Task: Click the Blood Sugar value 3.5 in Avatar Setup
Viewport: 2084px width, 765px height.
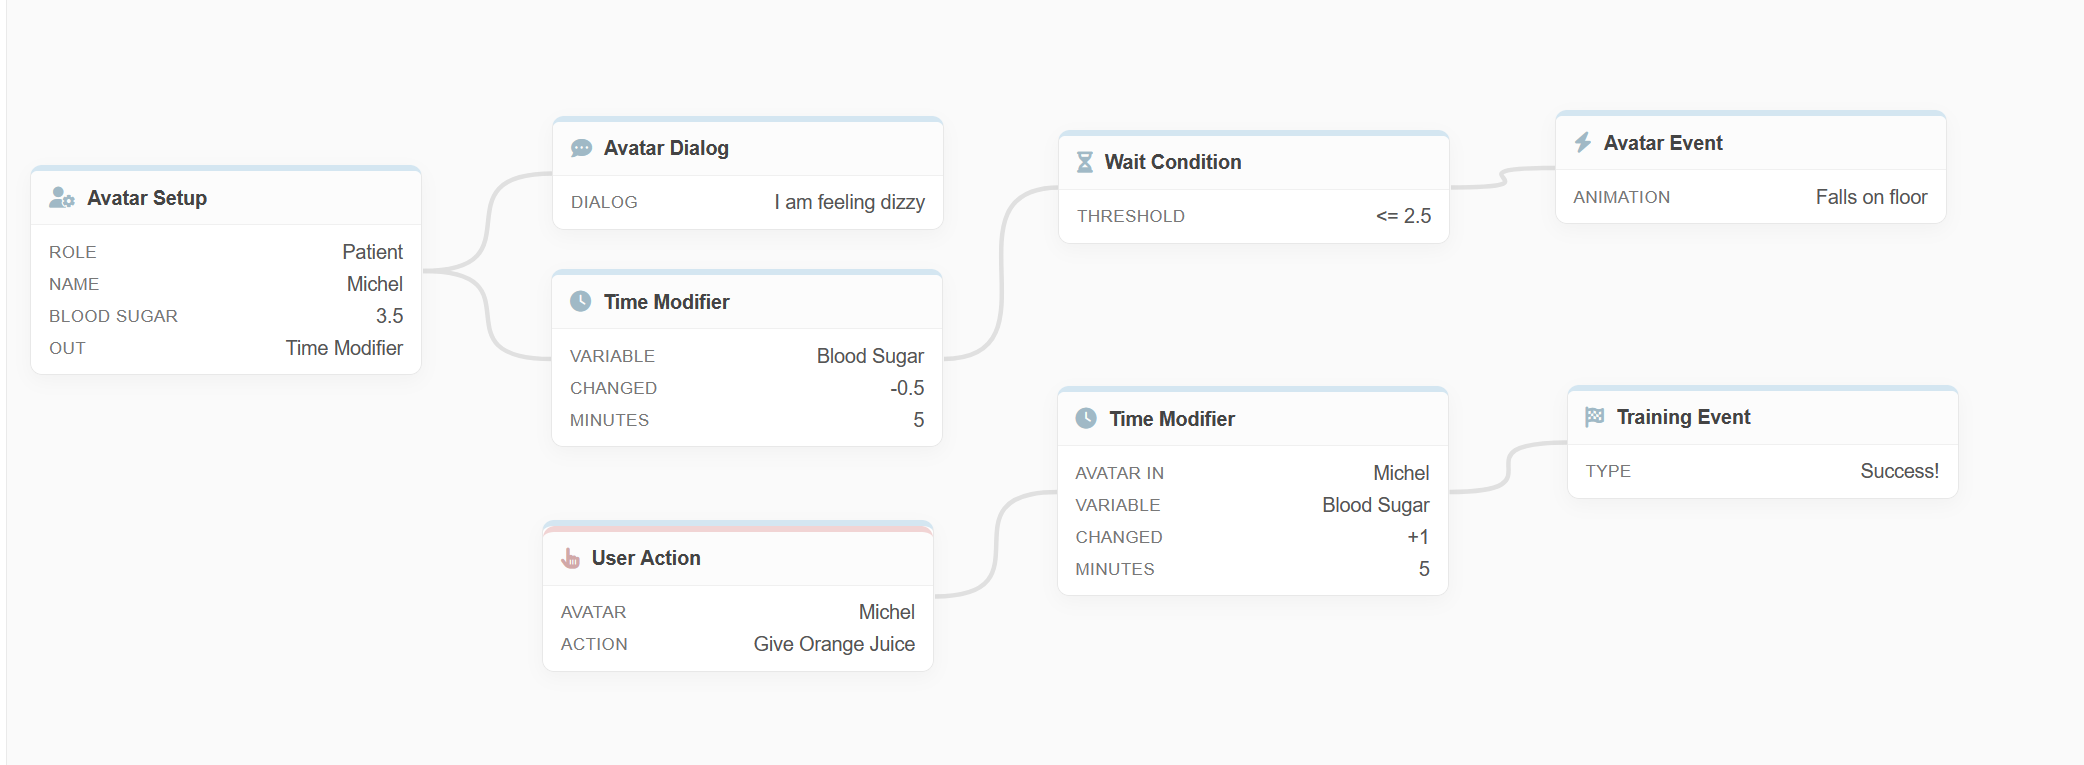Action: coord(390,315)
